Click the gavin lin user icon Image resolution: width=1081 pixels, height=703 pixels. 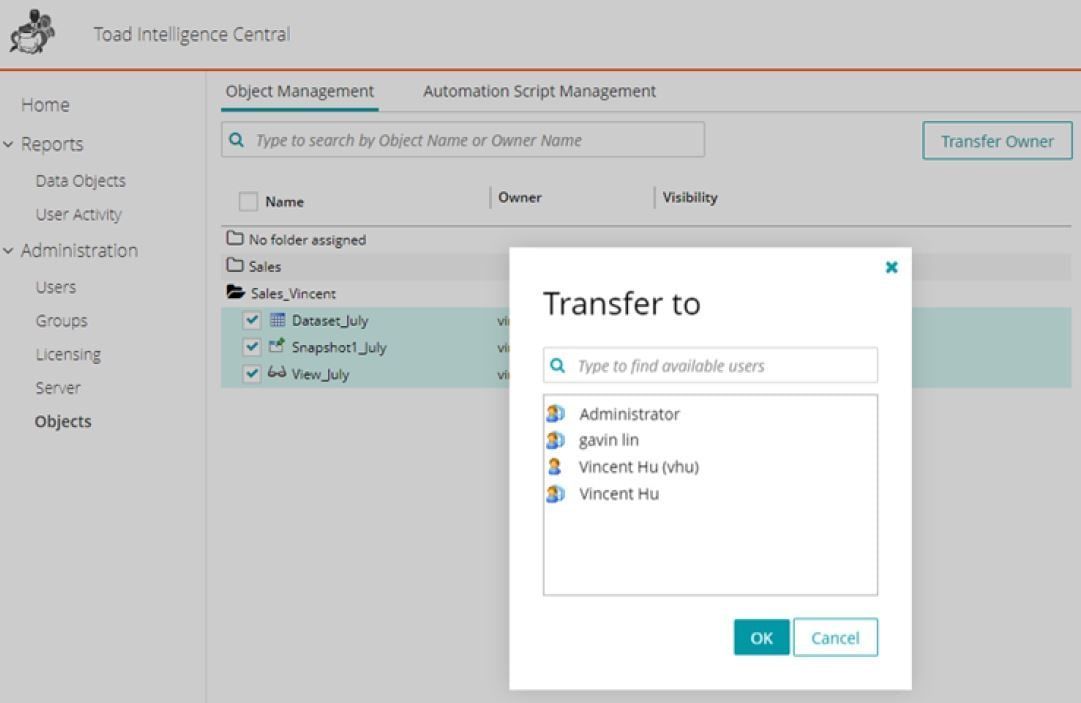[555, 440]
